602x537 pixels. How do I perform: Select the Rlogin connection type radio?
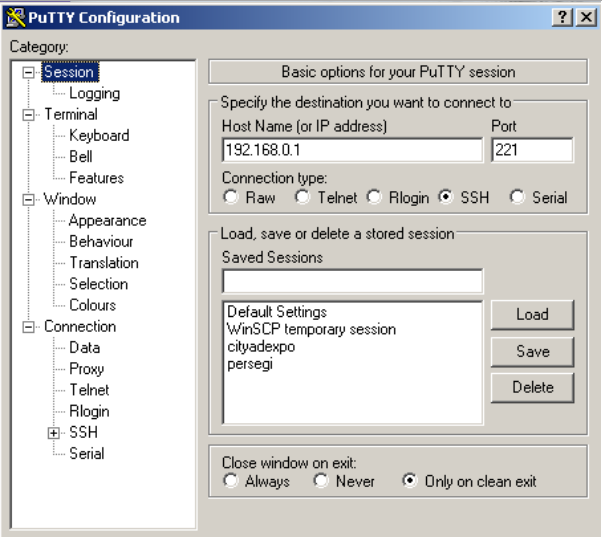pos(374,197)
